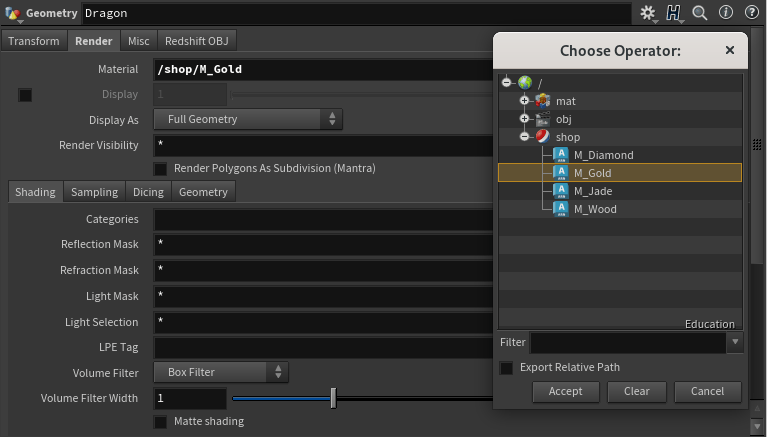Open the parameter gear settings menu
The image size is (768, 437).
pos(649,13)
